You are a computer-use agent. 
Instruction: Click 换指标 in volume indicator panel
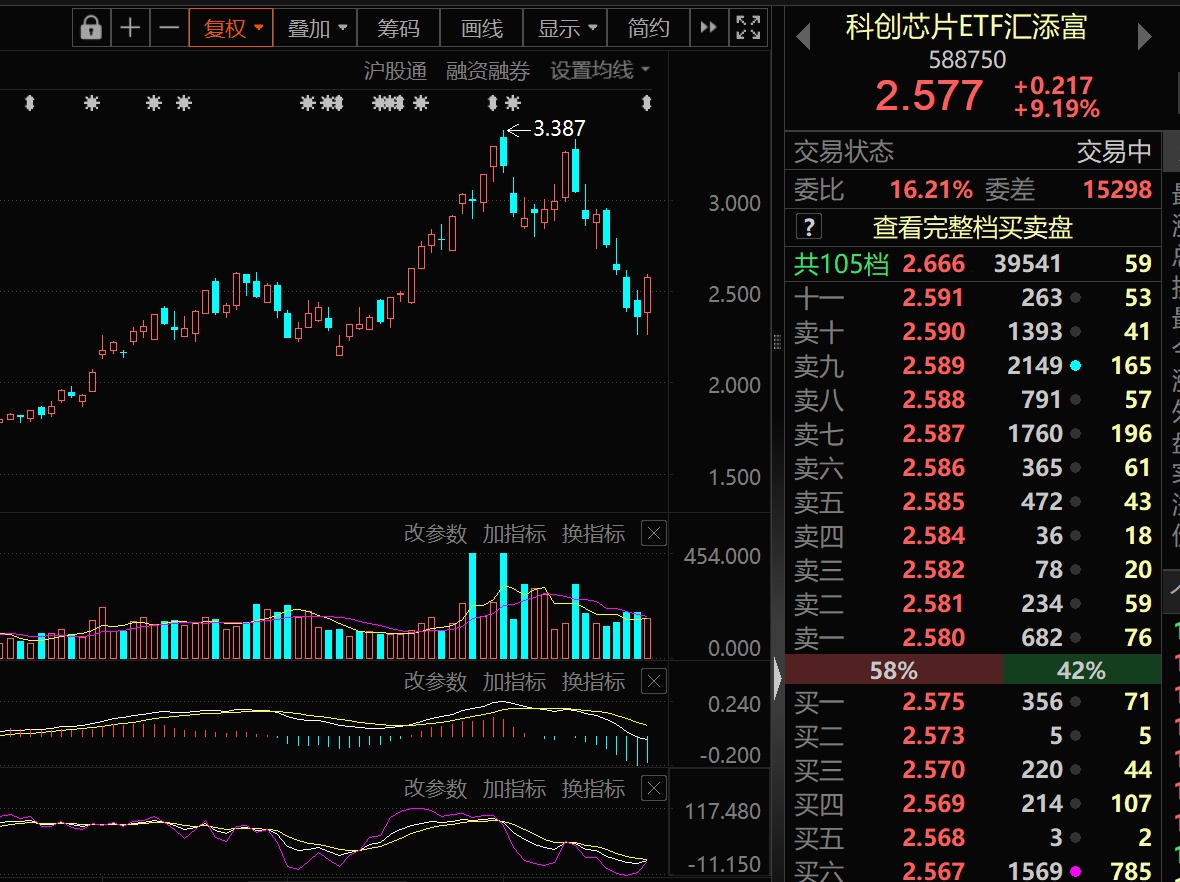click(593, 534)
